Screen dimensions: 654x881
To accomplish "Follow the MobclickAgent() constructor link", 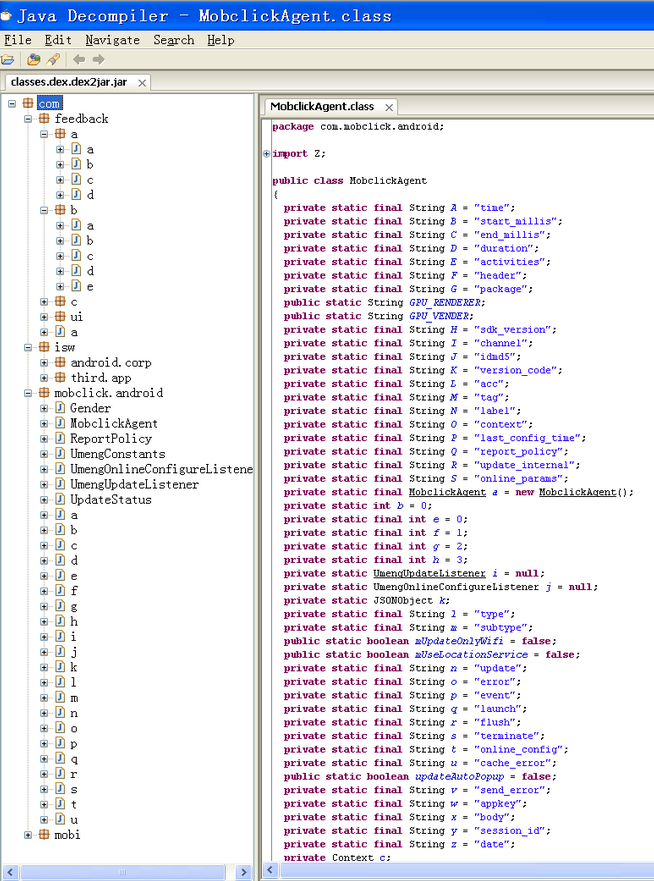I will tap(578, 492).
